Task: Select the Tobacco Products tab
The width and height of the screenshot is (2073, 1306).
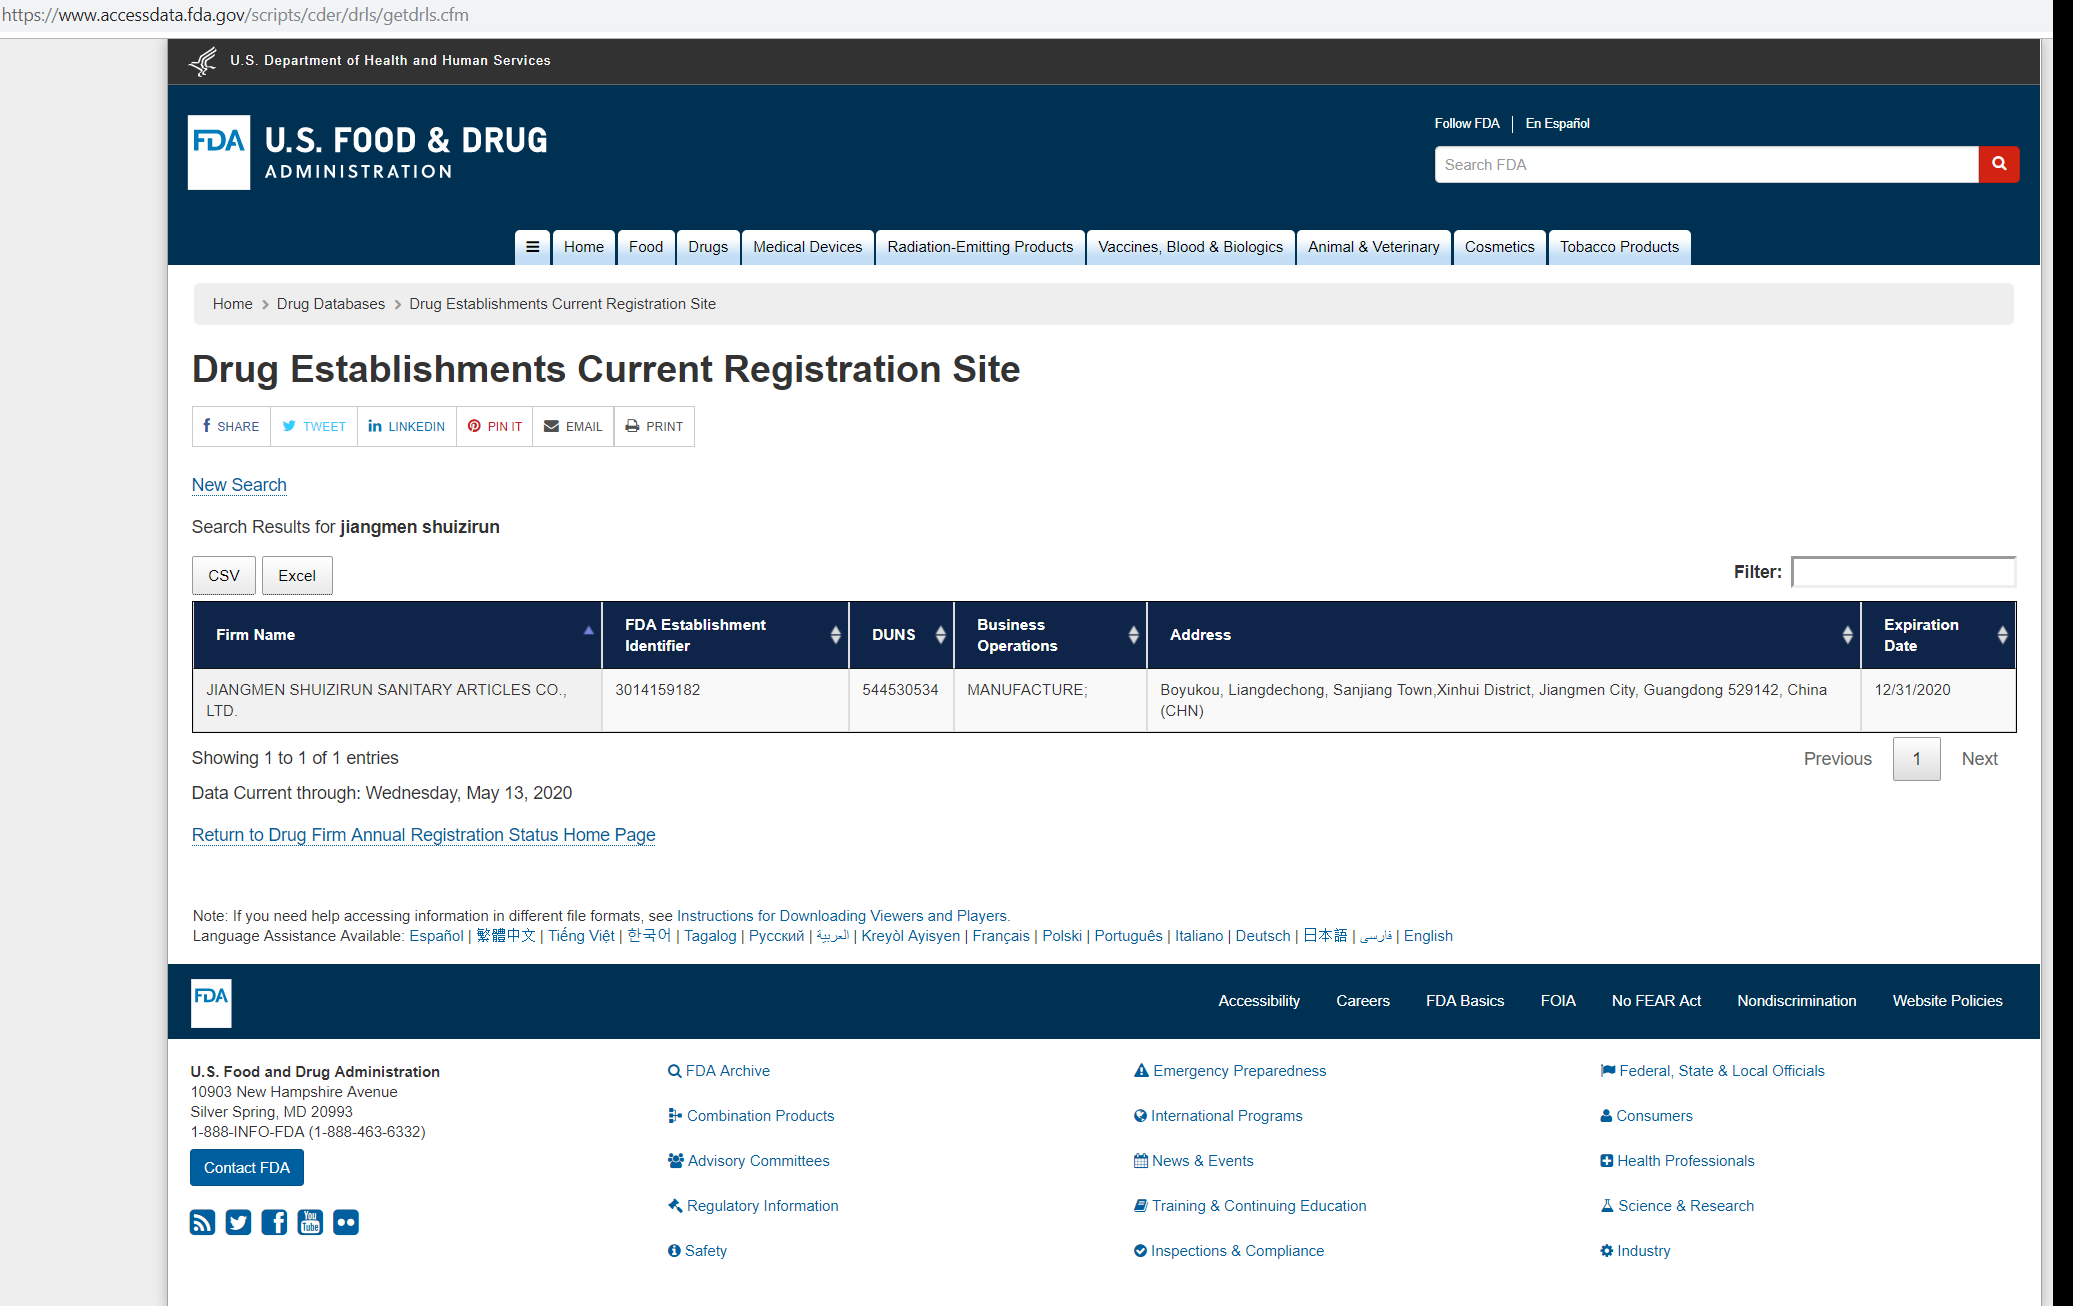Action: (x=1619, y=247)
